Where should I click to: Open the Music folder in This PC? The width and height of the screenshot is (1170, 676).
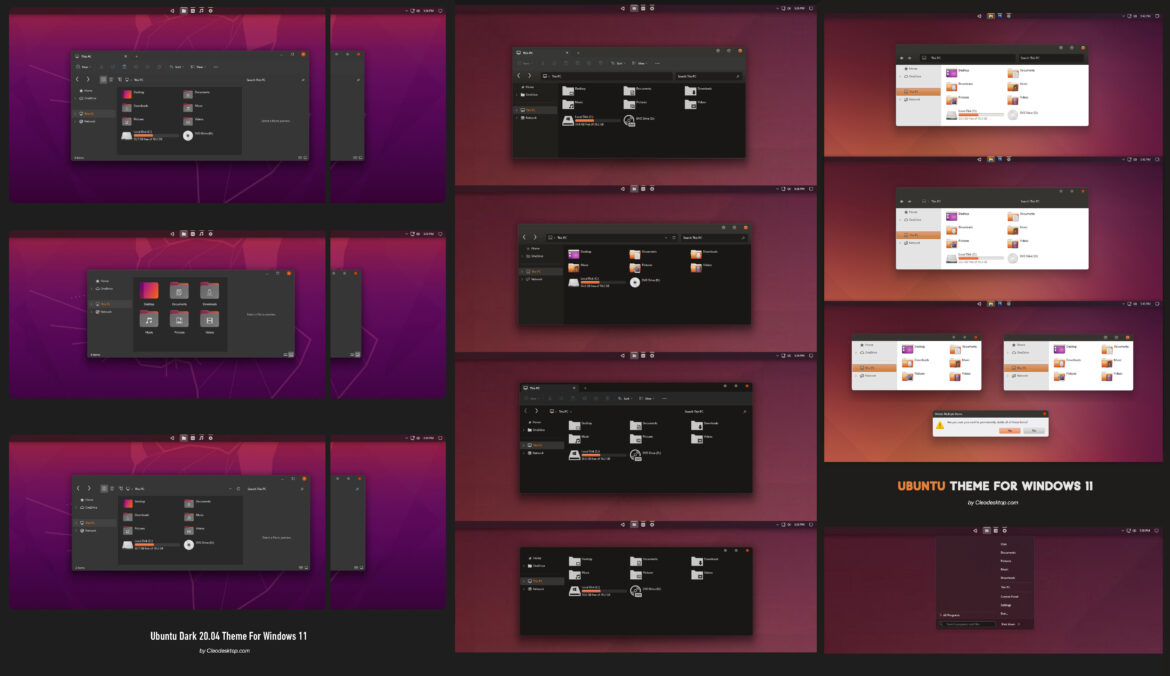(x=575, y=268)
